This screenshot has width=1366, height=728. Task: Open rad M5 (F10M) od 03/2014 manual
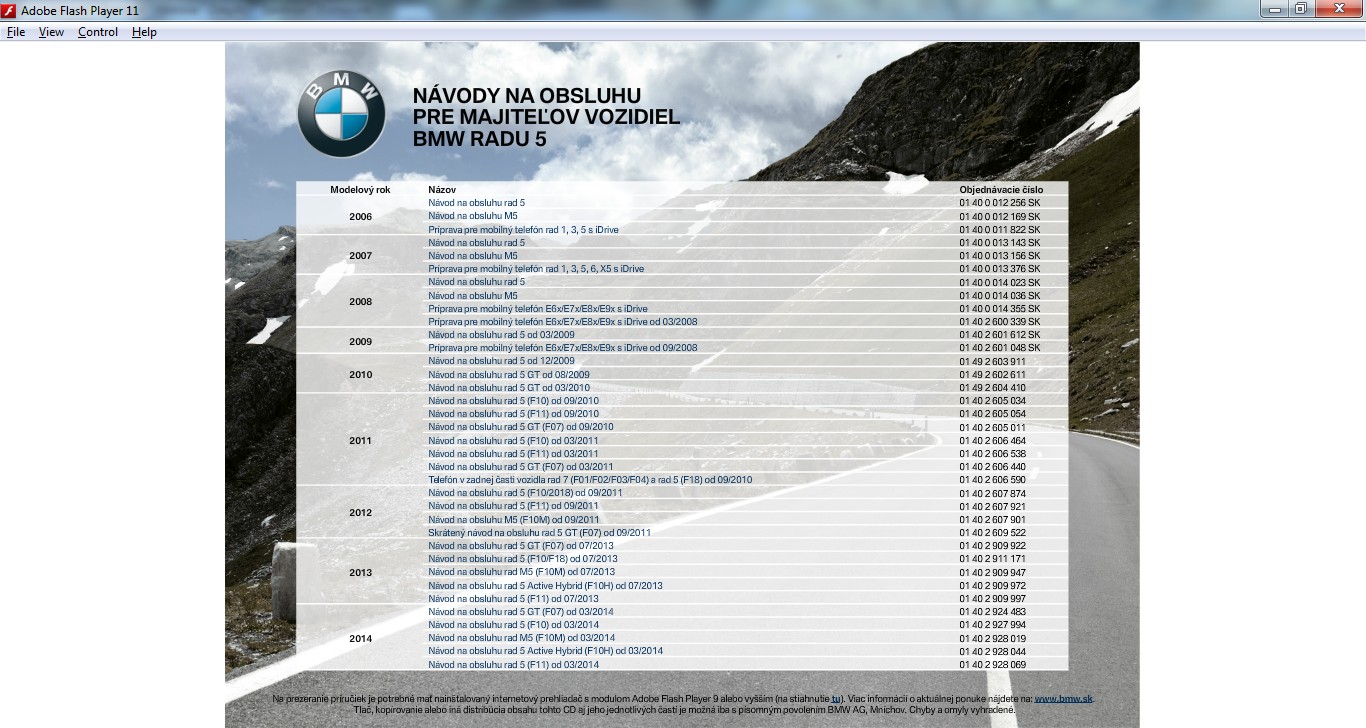point(521,638)
